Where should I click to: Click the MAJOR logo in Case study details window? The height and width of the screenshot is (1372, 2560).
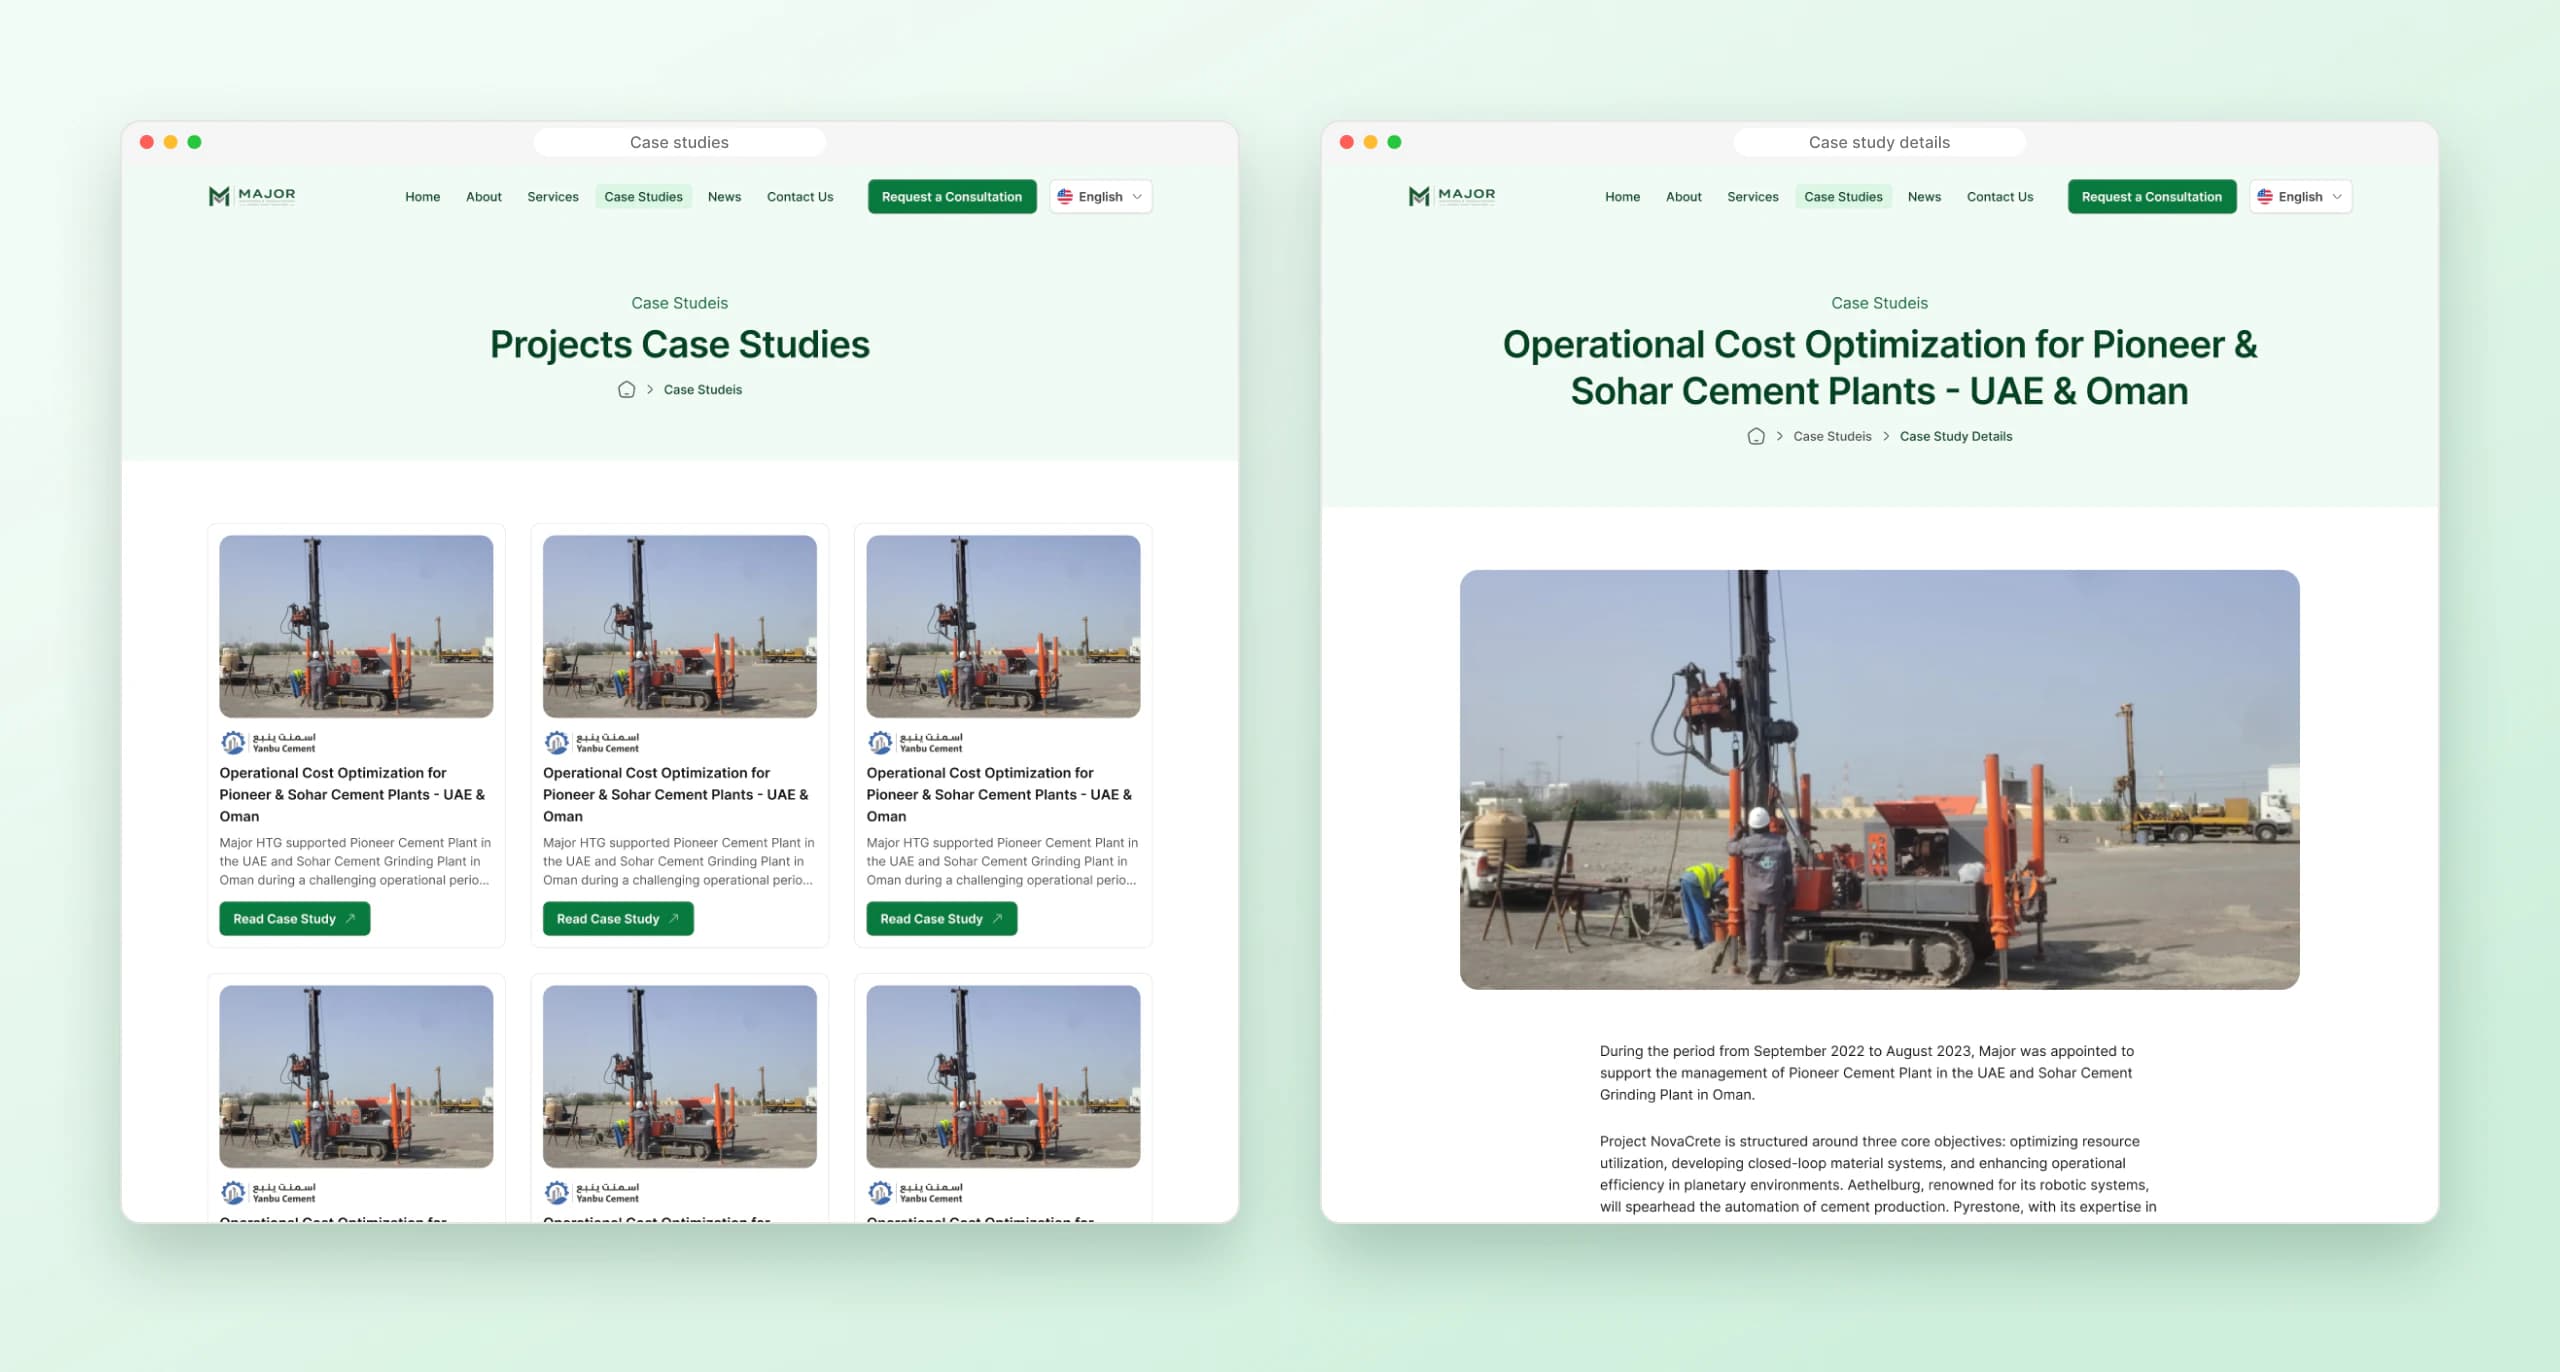1452,196
